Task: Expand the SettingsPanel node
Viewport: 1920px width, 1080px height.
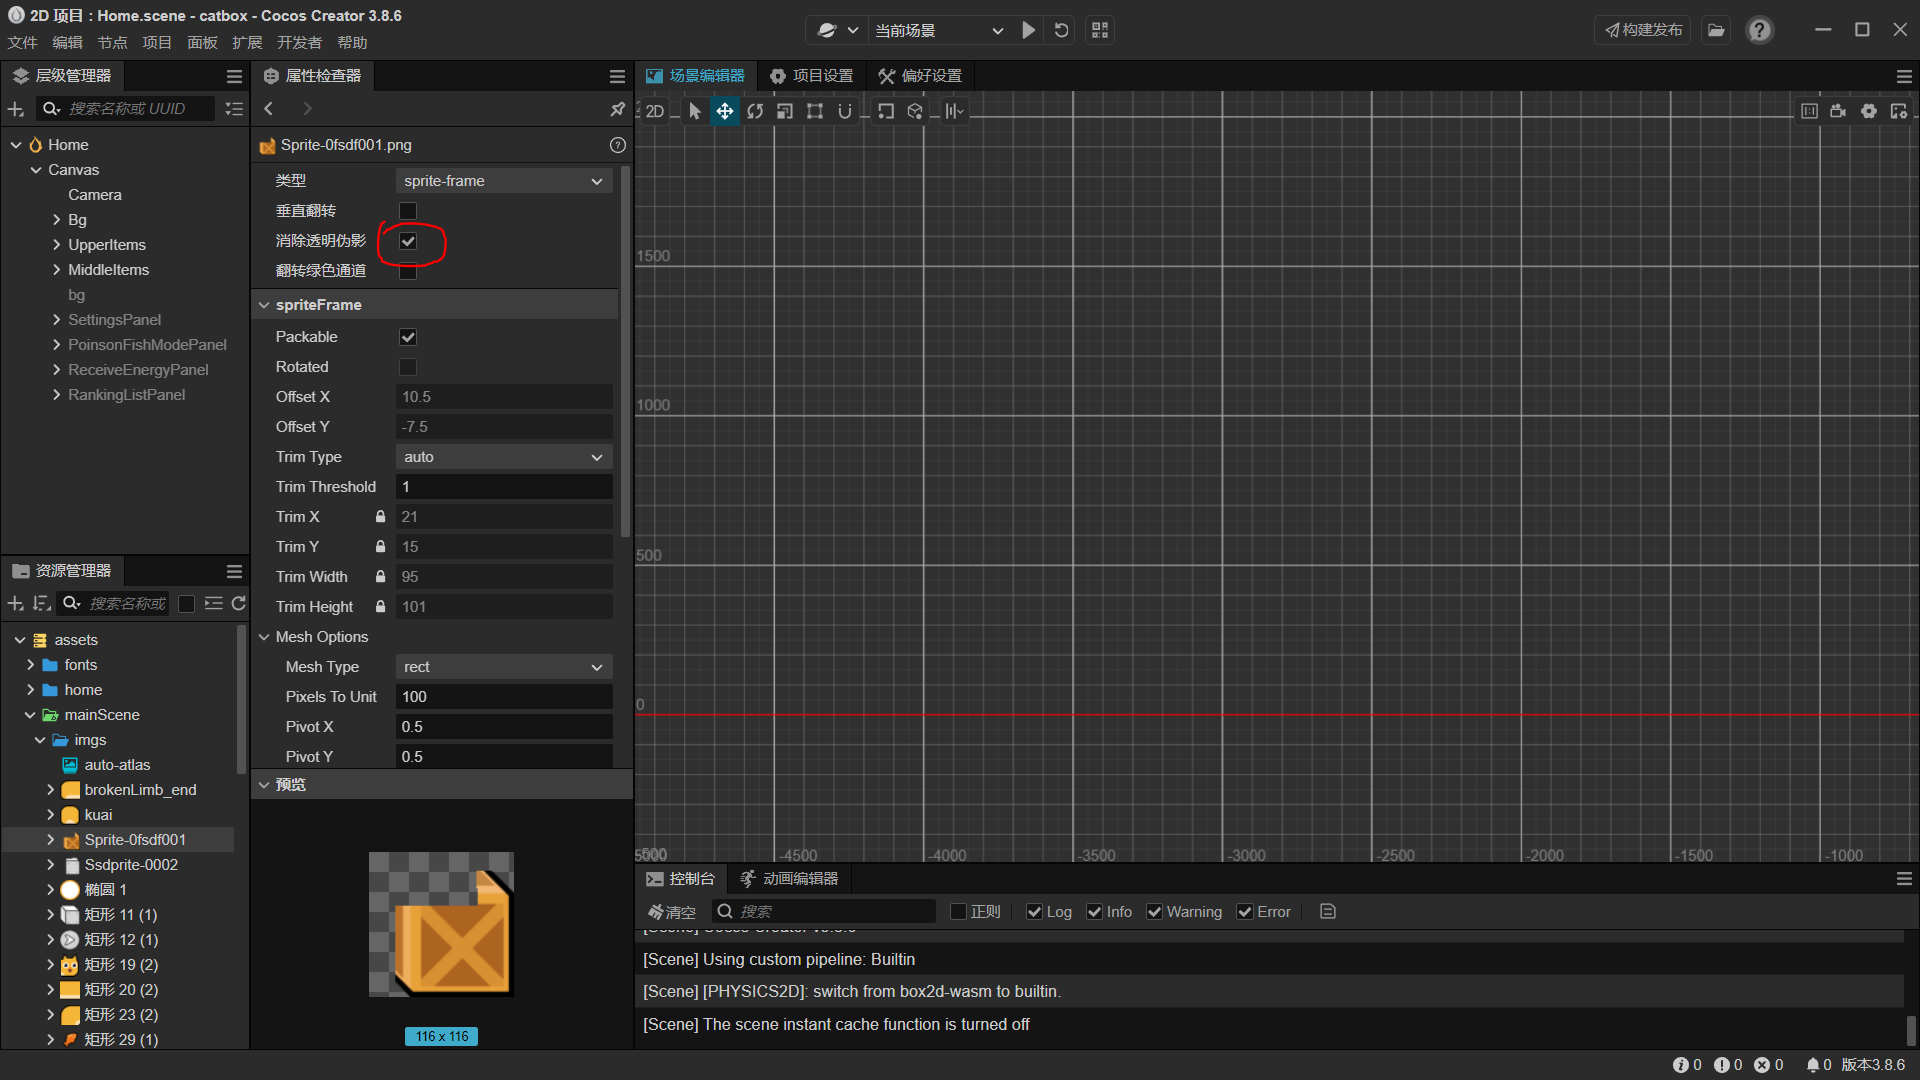Action: (56, 320)
